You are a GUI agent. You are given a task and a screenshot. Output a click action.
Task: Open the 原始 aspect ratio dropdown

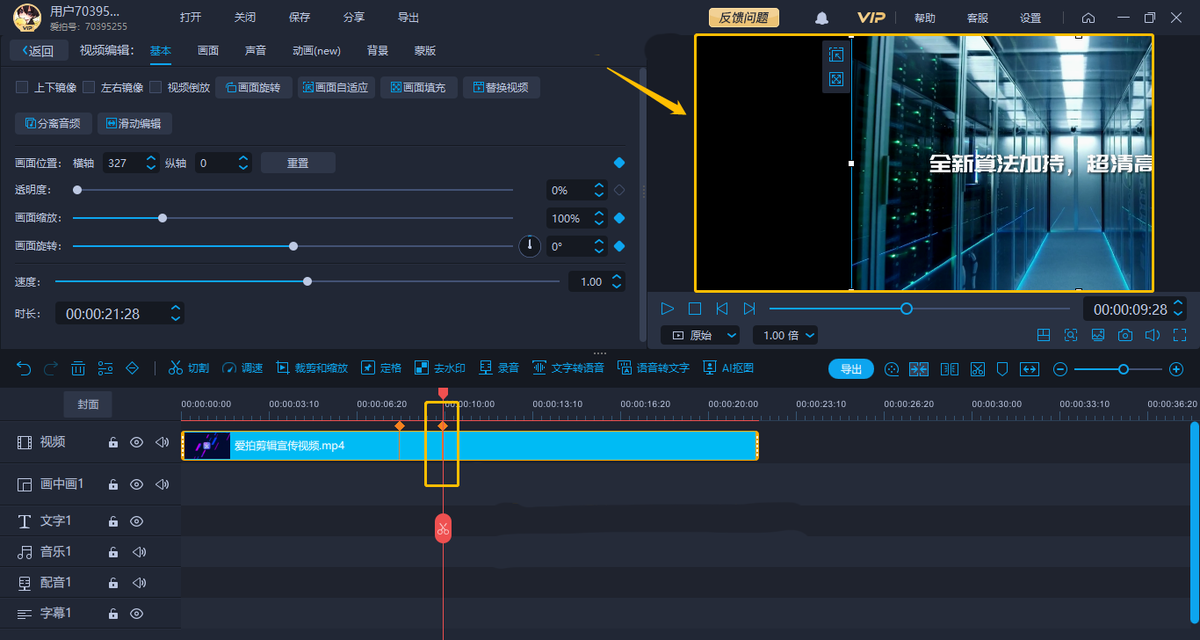click(700, 335)
